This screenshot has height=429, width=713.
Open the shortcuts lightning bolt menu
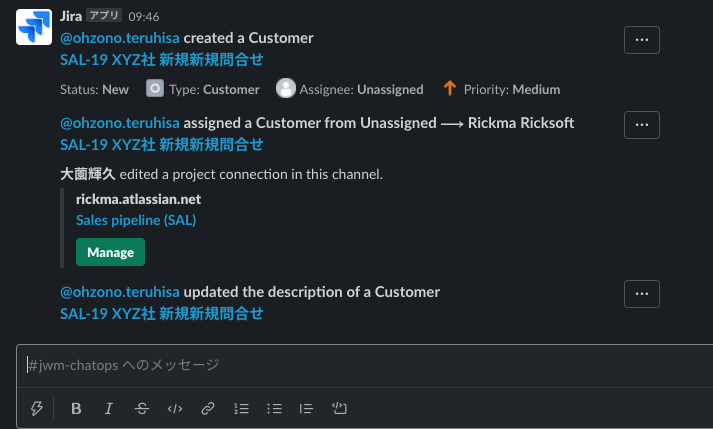(x=37, y=408)
